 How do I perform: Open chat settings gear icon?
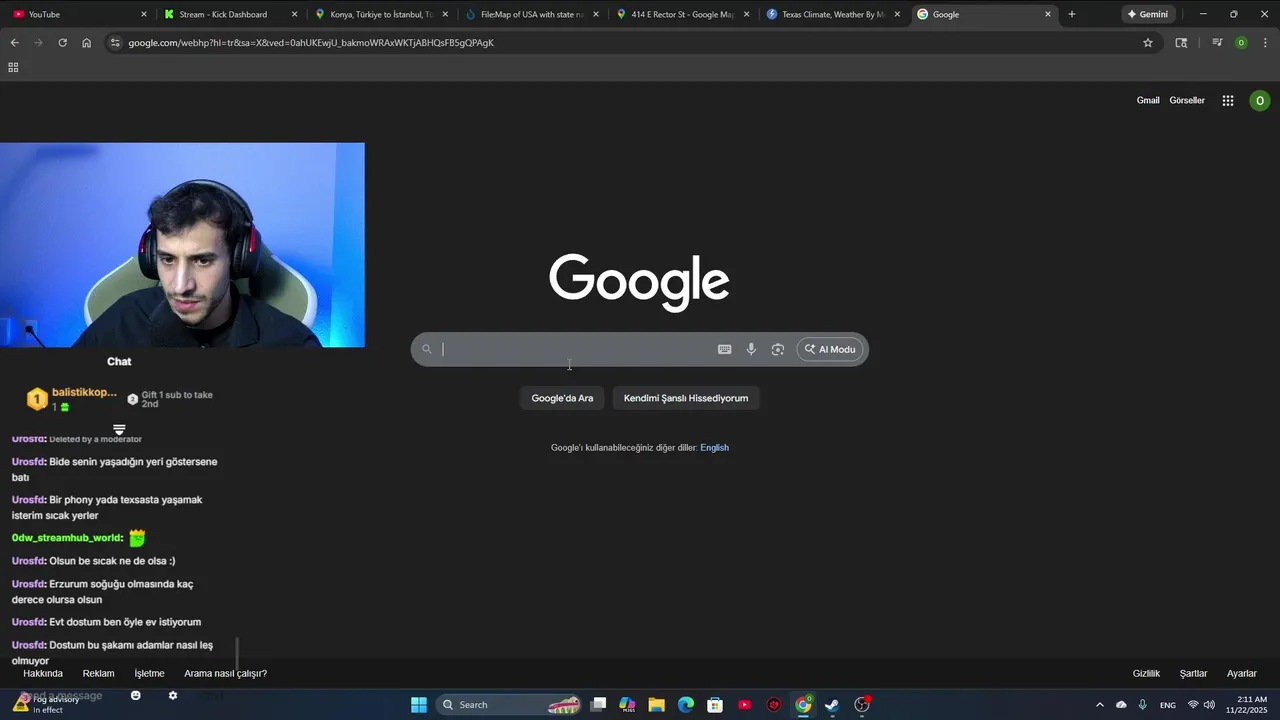coord(173,695)
